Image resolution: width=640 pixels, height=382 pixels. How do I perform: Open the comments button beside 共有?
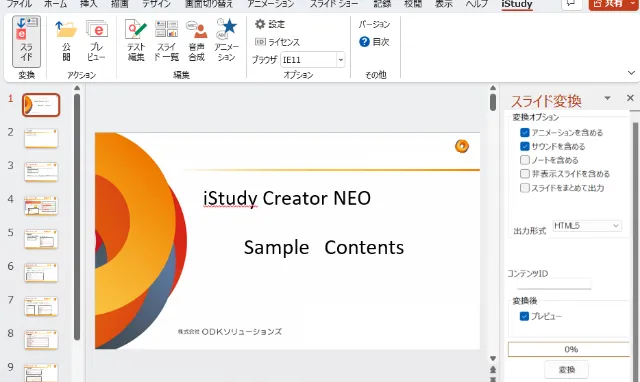point(571,4)
